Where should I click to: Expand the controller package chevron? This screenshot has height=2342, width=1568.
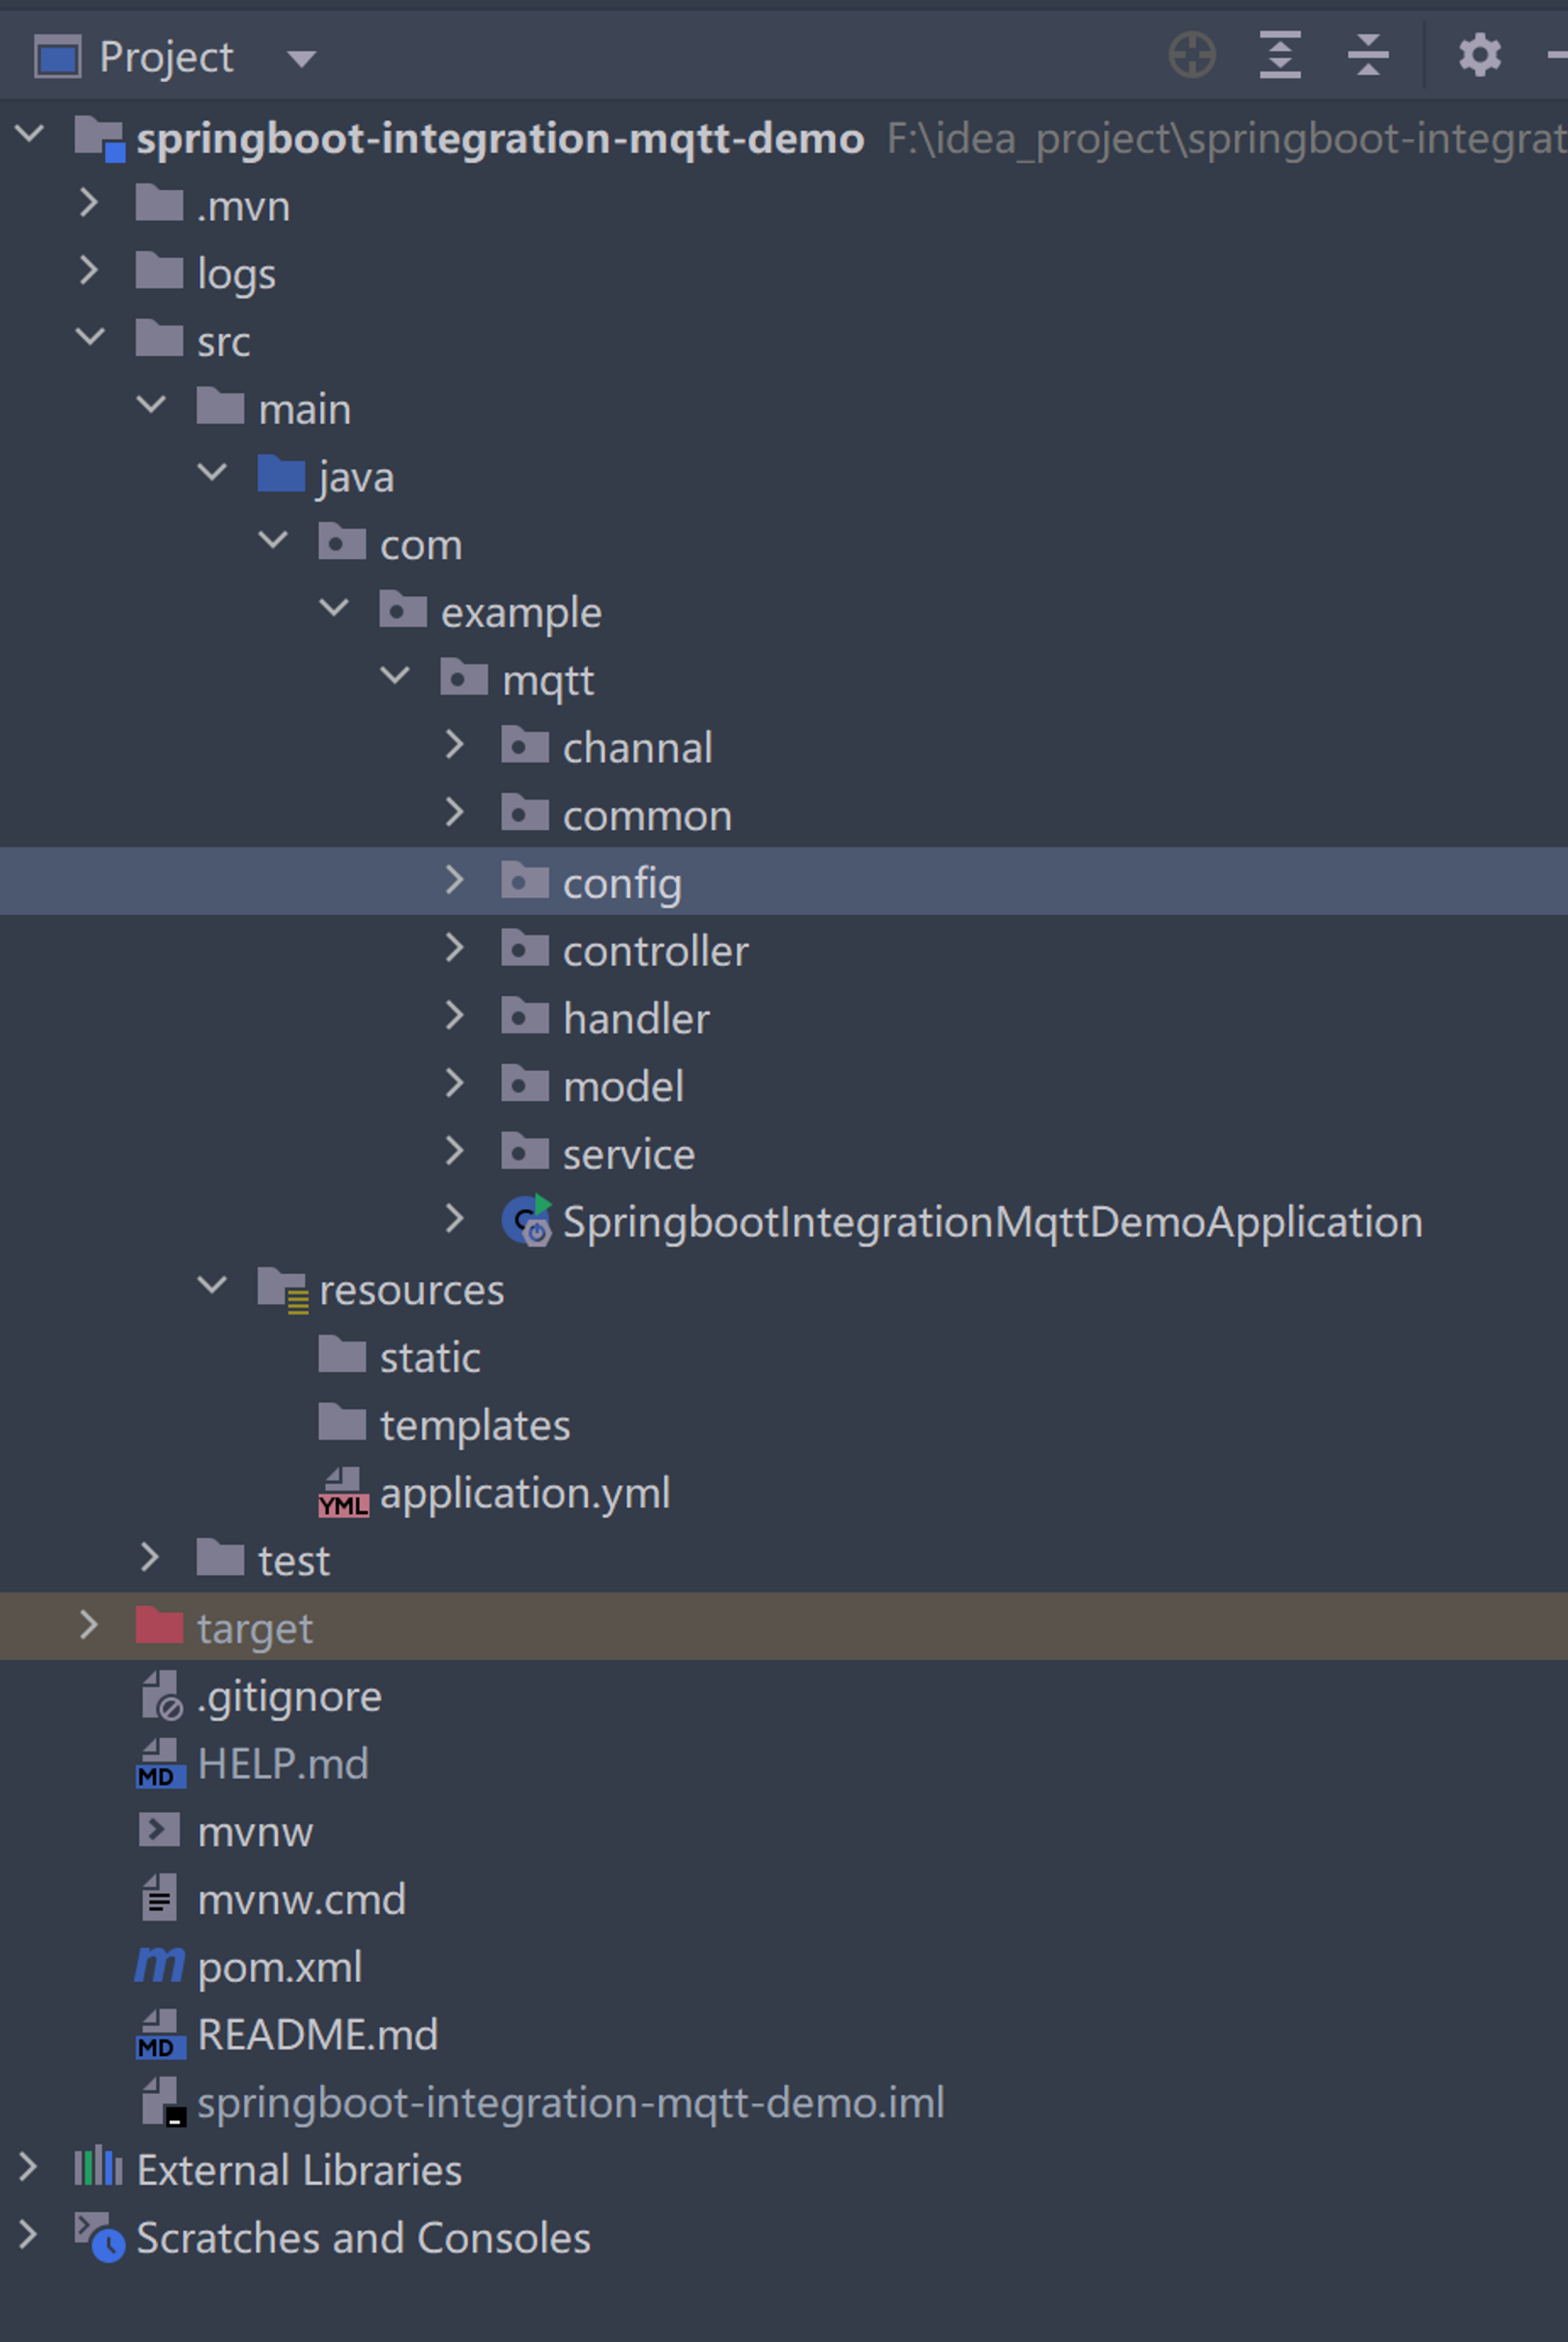click(454, 948)
